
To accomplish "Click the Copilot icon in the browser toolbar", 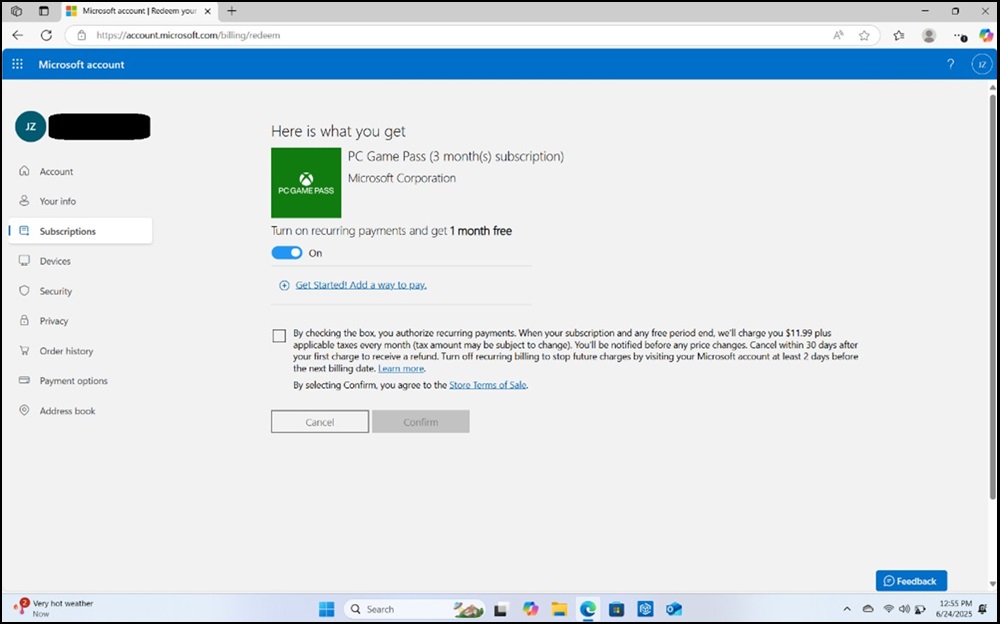I will [988, 35].
